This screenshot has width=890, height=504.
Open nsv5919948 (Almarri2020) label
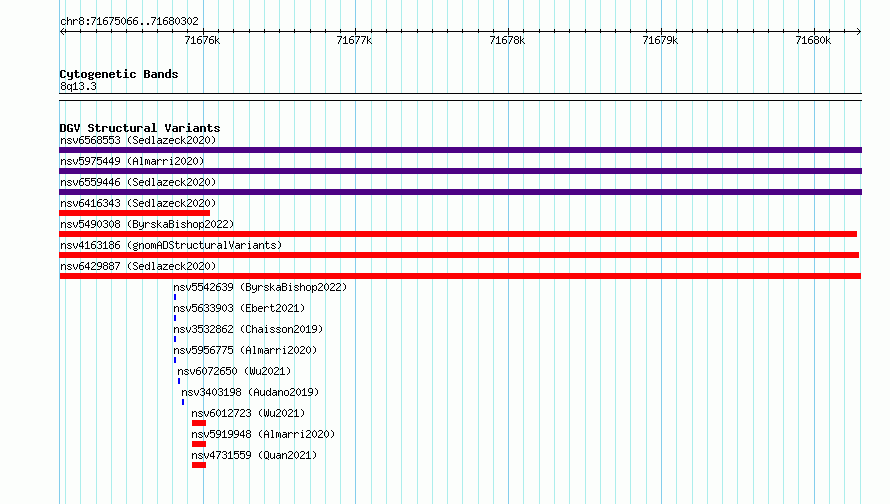click(x=263, y=434)
